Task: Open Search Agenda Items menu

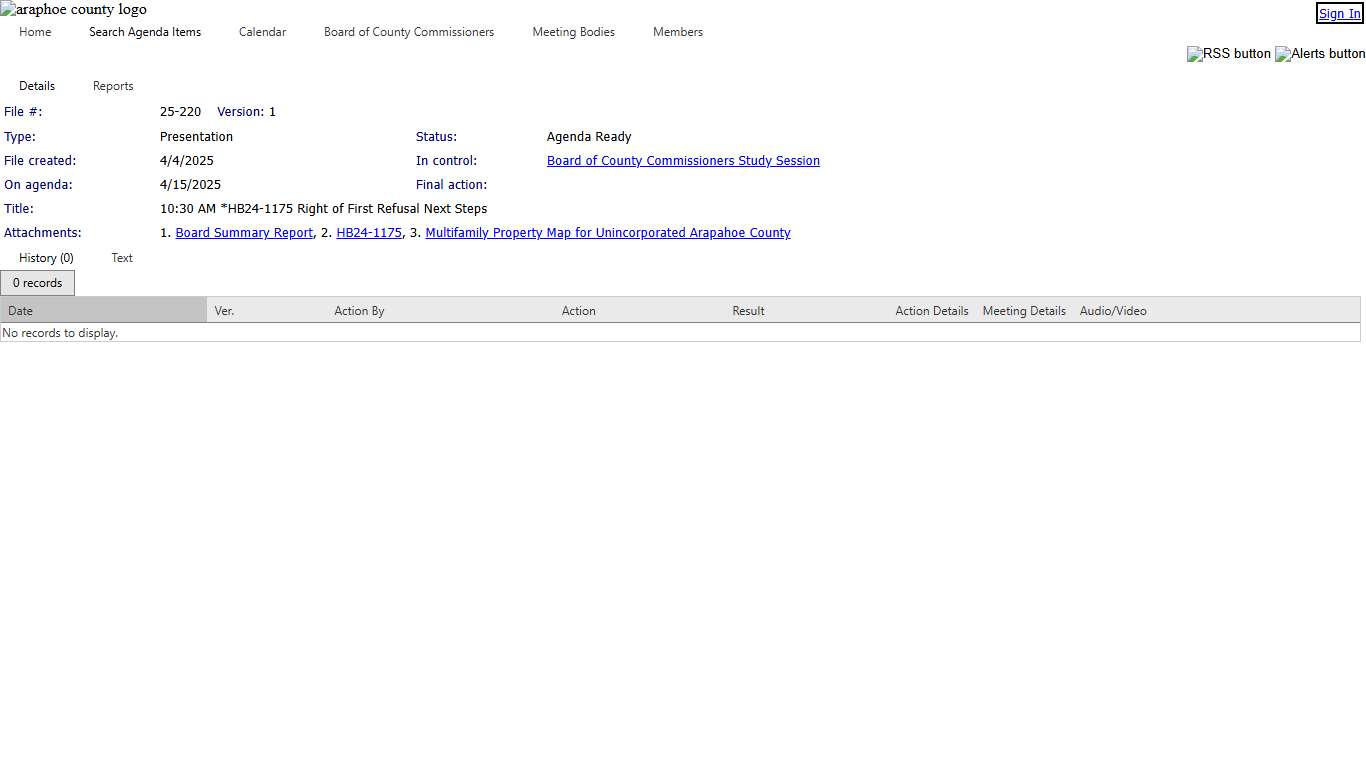Action: tap(145, 32)
